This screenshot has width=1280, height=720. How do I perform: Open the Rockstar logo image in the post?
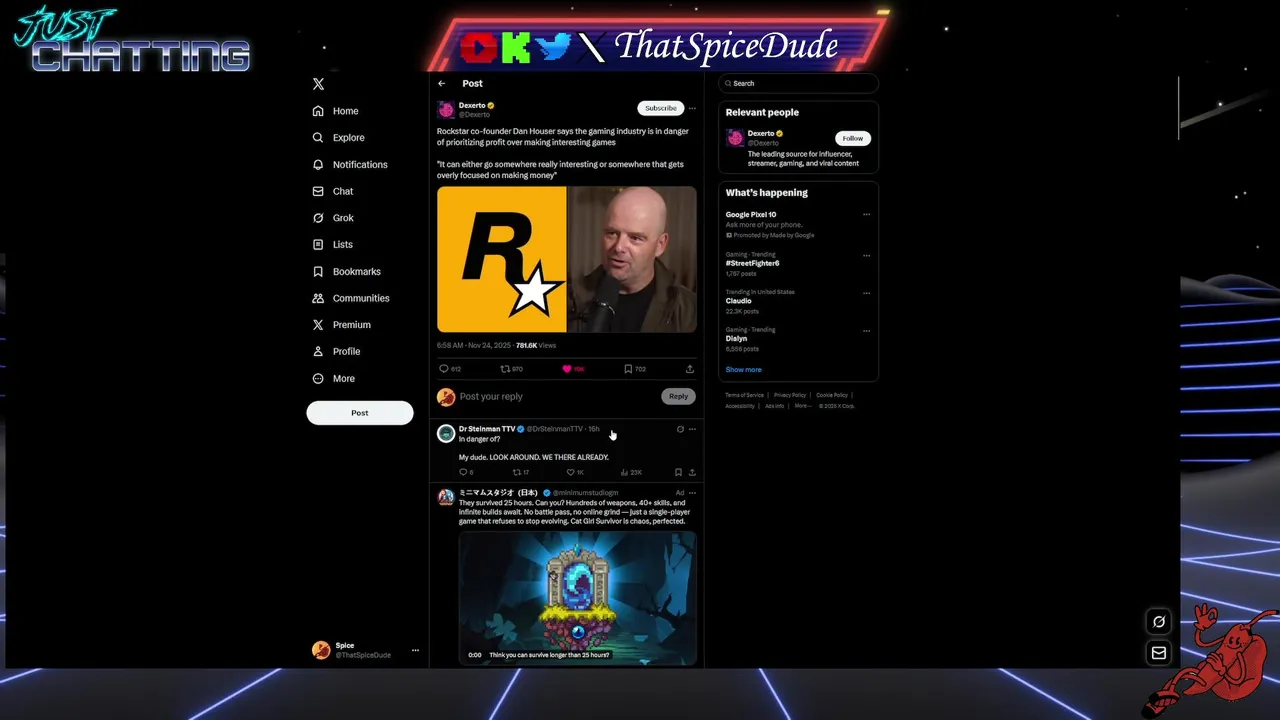click(502, 259)
